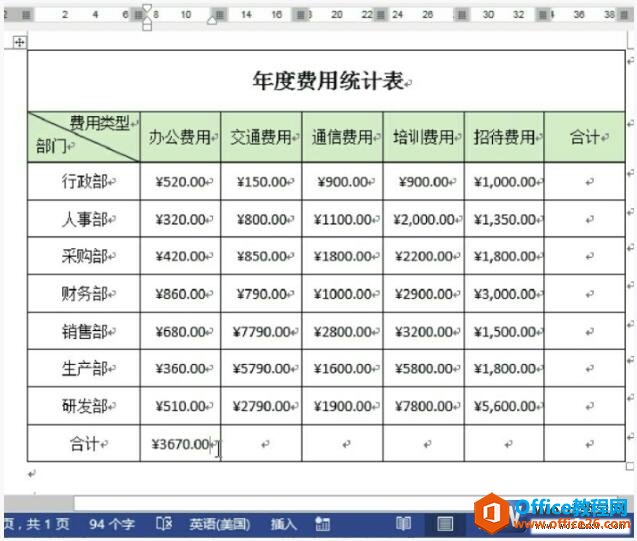Click the ¥1,500.00 cell
The image size is (637, 541).
pos(505,332)
